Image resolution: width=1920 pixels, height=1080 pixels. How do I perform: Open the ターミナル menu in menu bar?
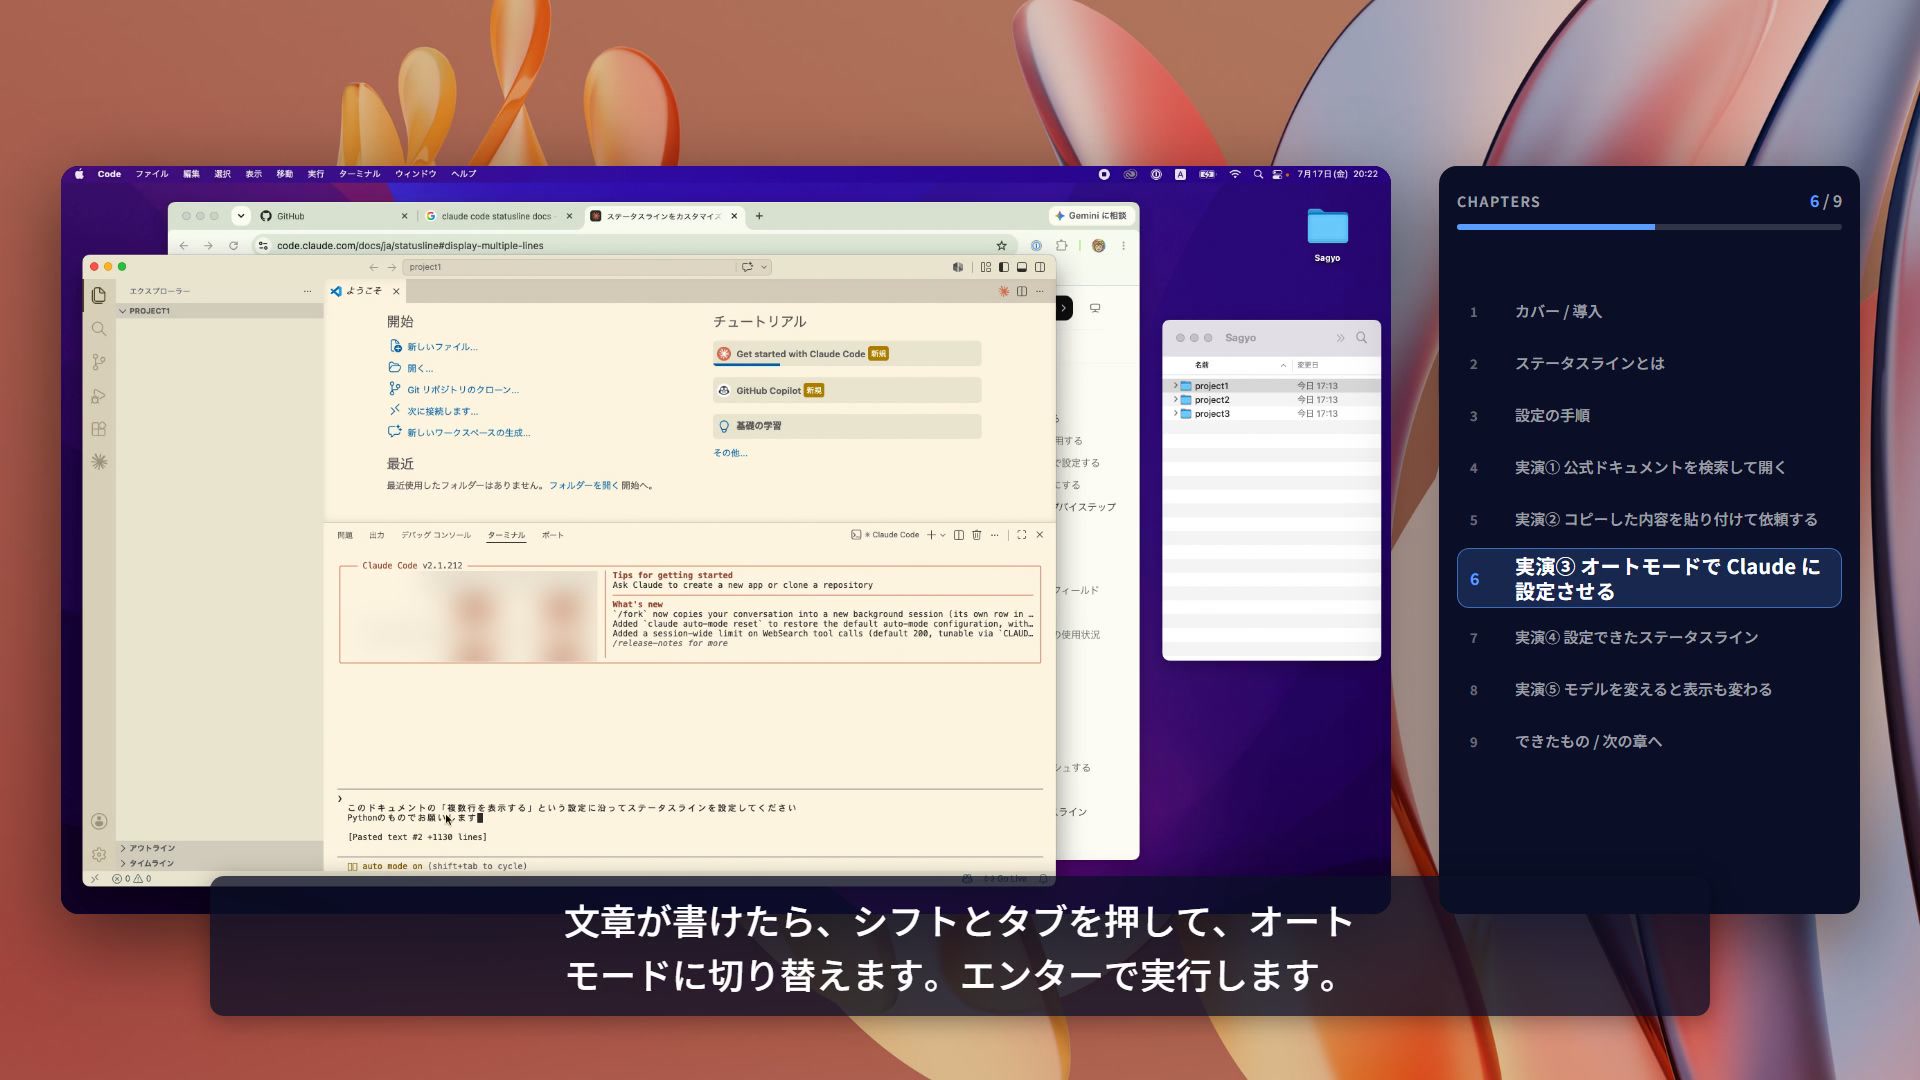(360, 174)
